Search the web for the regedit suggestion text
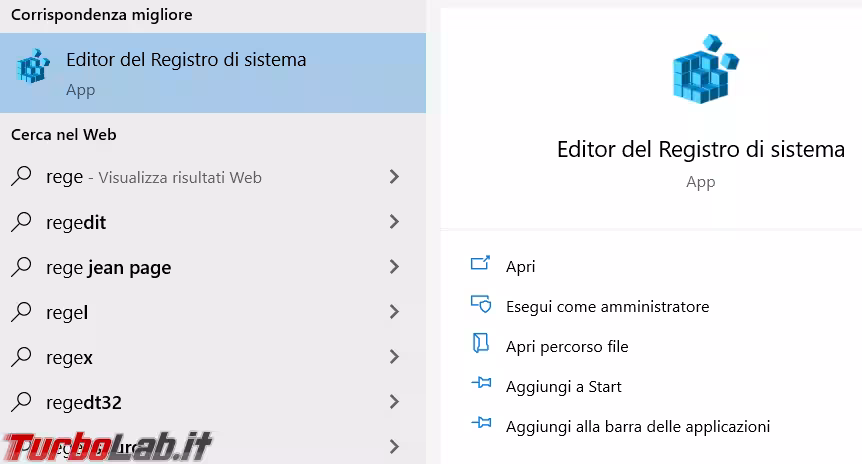 76,222
